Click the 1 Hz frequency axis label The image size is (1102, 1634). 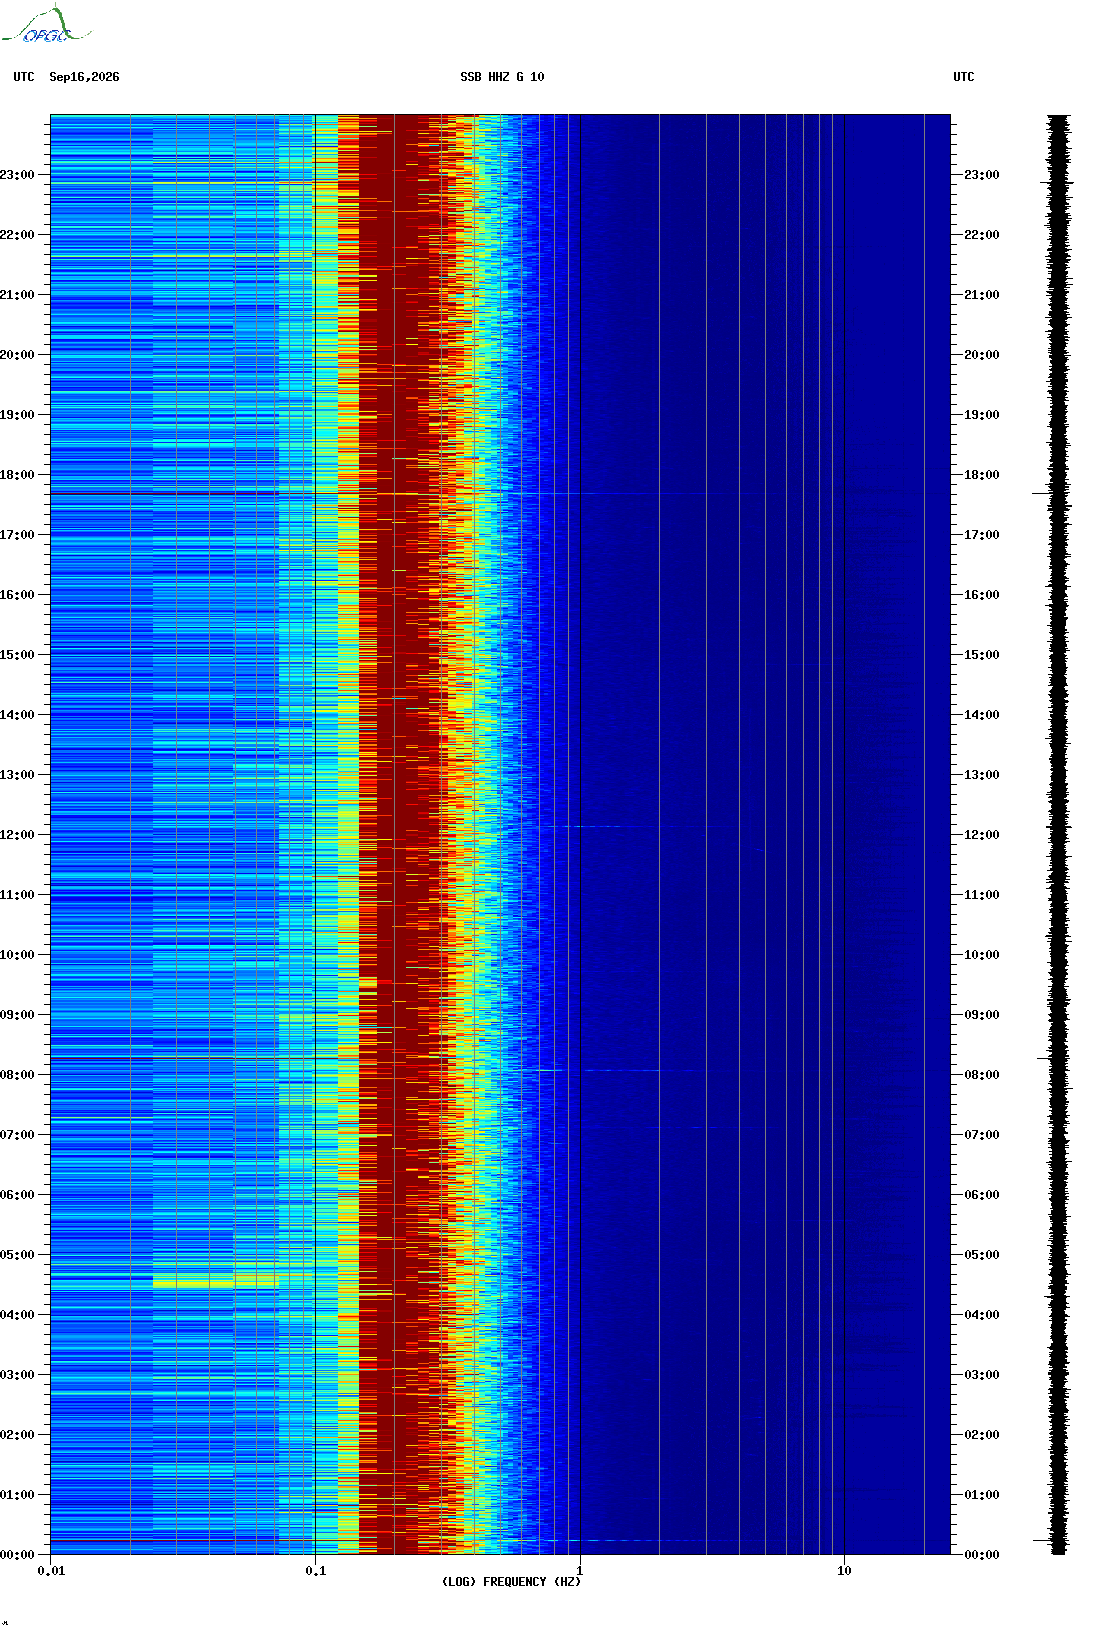(579, 1571)
